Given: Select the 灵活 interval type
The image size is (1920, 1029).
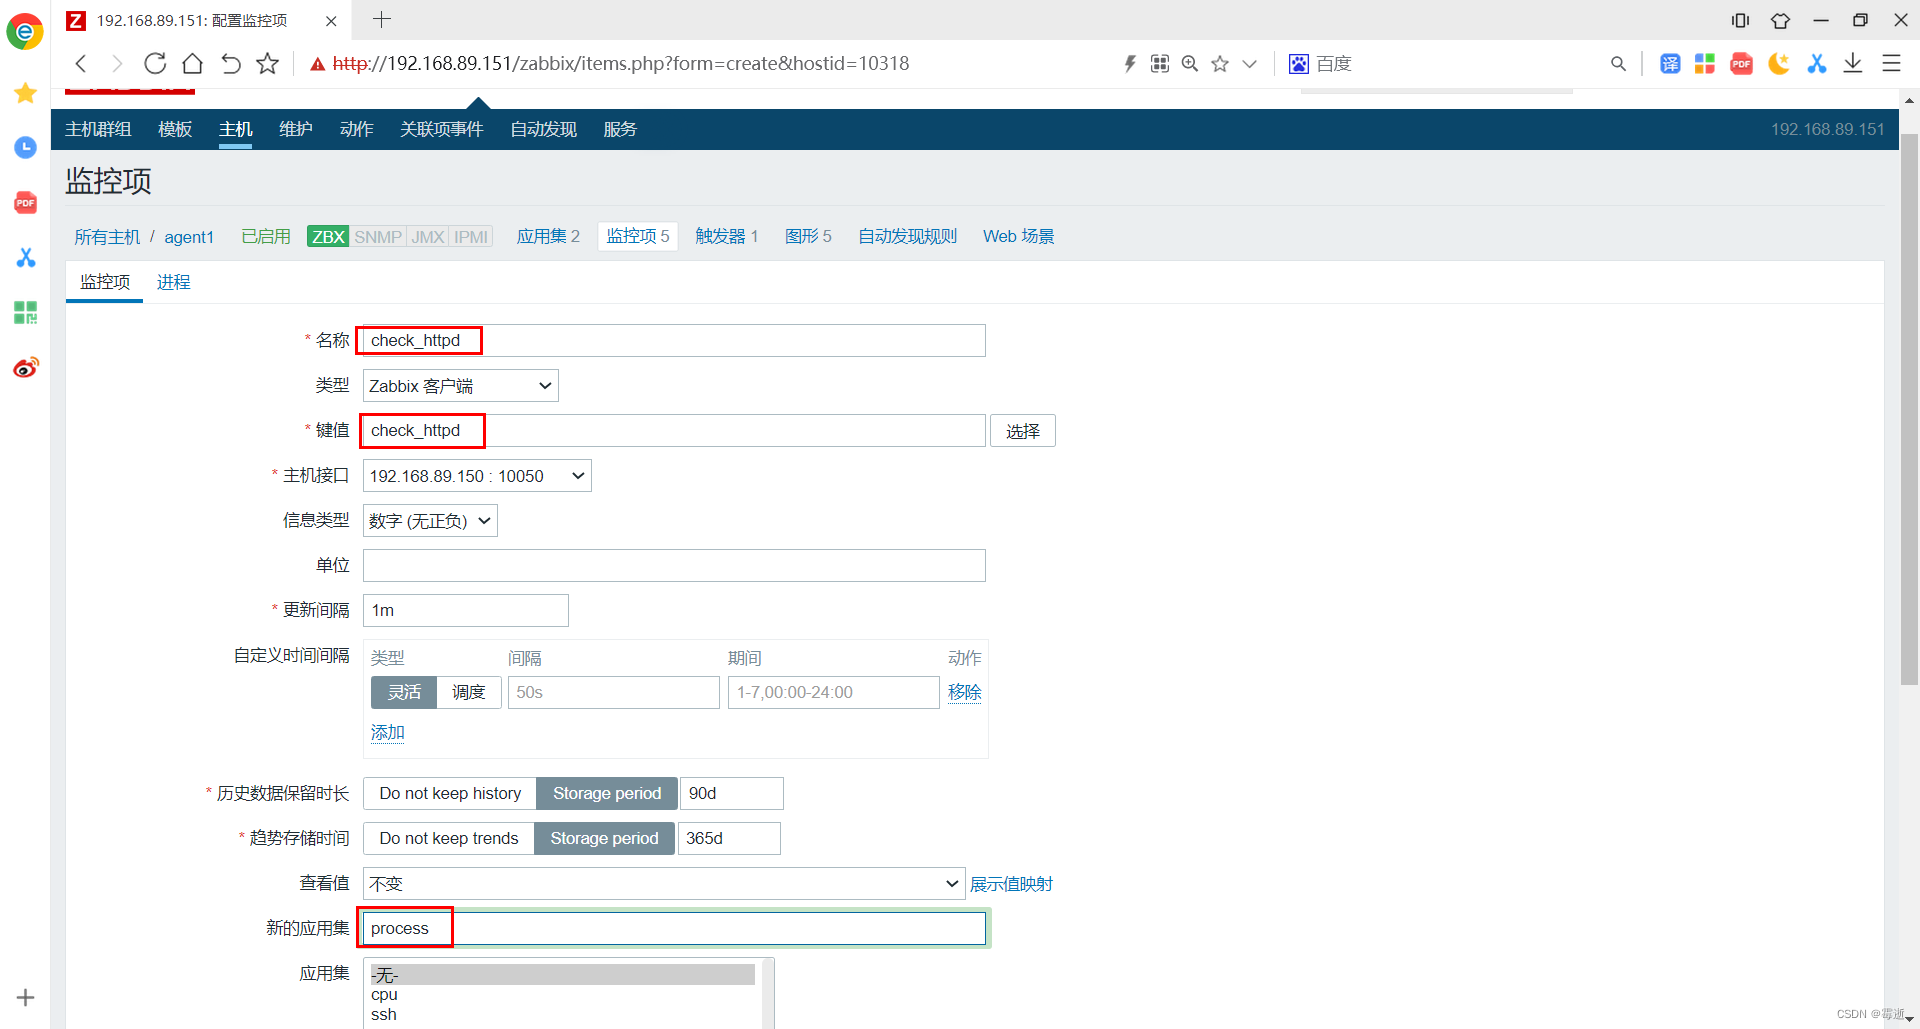Looking at the screenshot, I should click(404, 692).
